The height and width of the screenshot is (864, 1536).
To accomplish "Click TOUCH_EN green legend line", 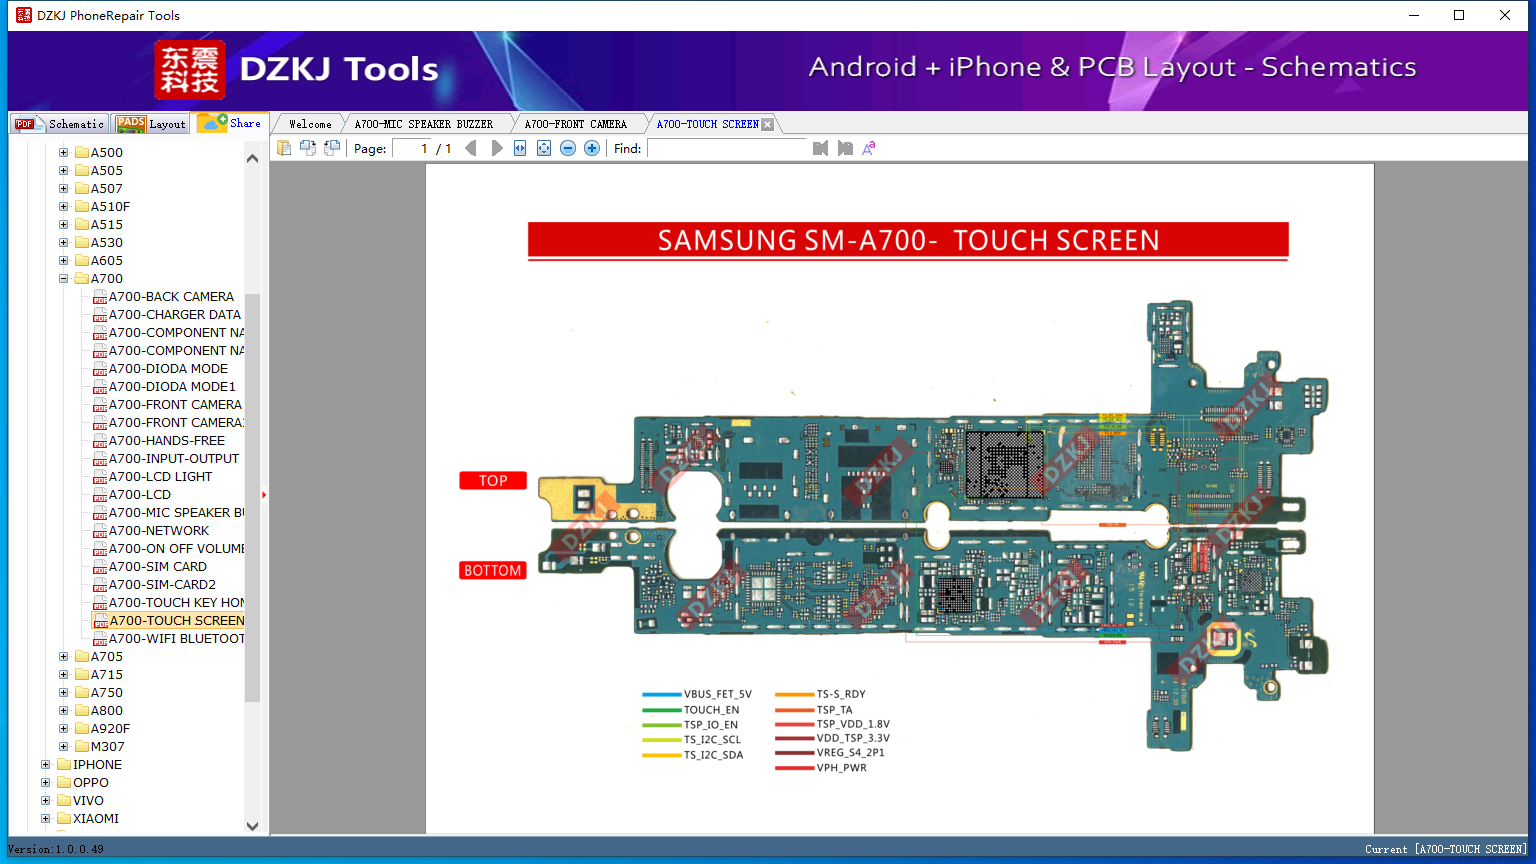I will [662, 710].
